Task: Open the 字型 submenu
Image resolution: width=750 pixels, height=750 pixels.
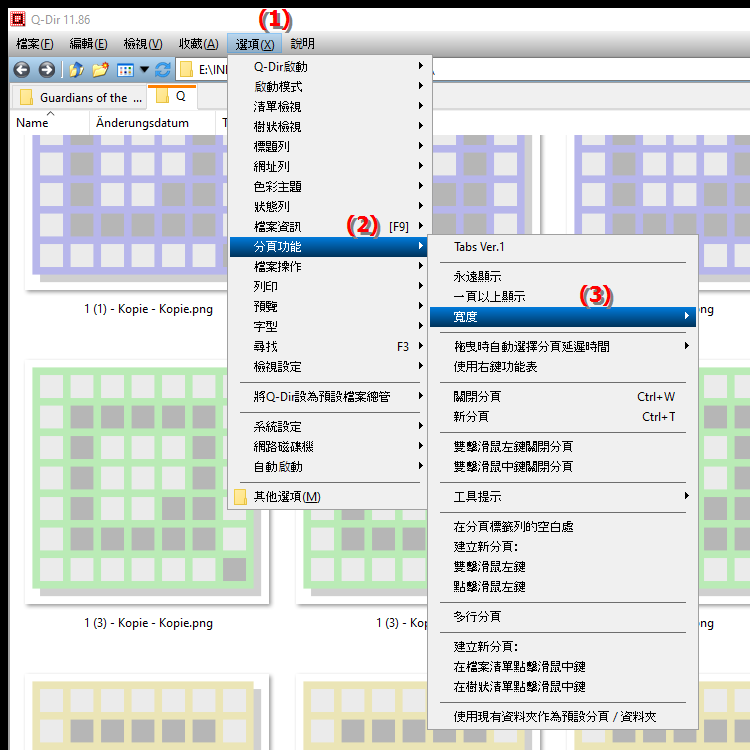Action: 329,327
